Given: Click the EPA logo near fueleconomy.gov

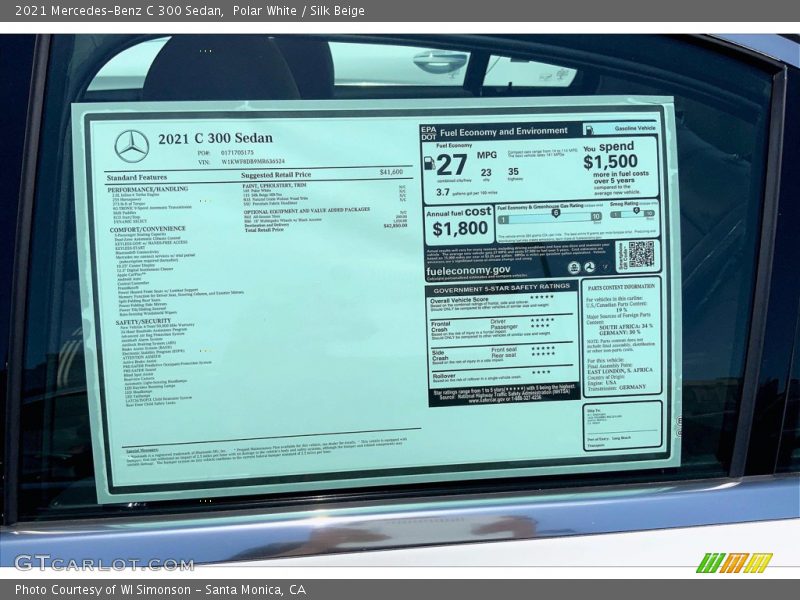Looking at the screenshot, I should coord(574,266).
